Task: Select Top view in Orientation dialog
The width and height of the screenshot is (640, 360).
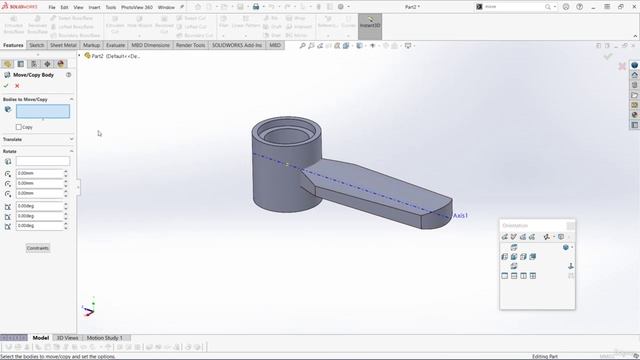Action: (x=514, y=247)
